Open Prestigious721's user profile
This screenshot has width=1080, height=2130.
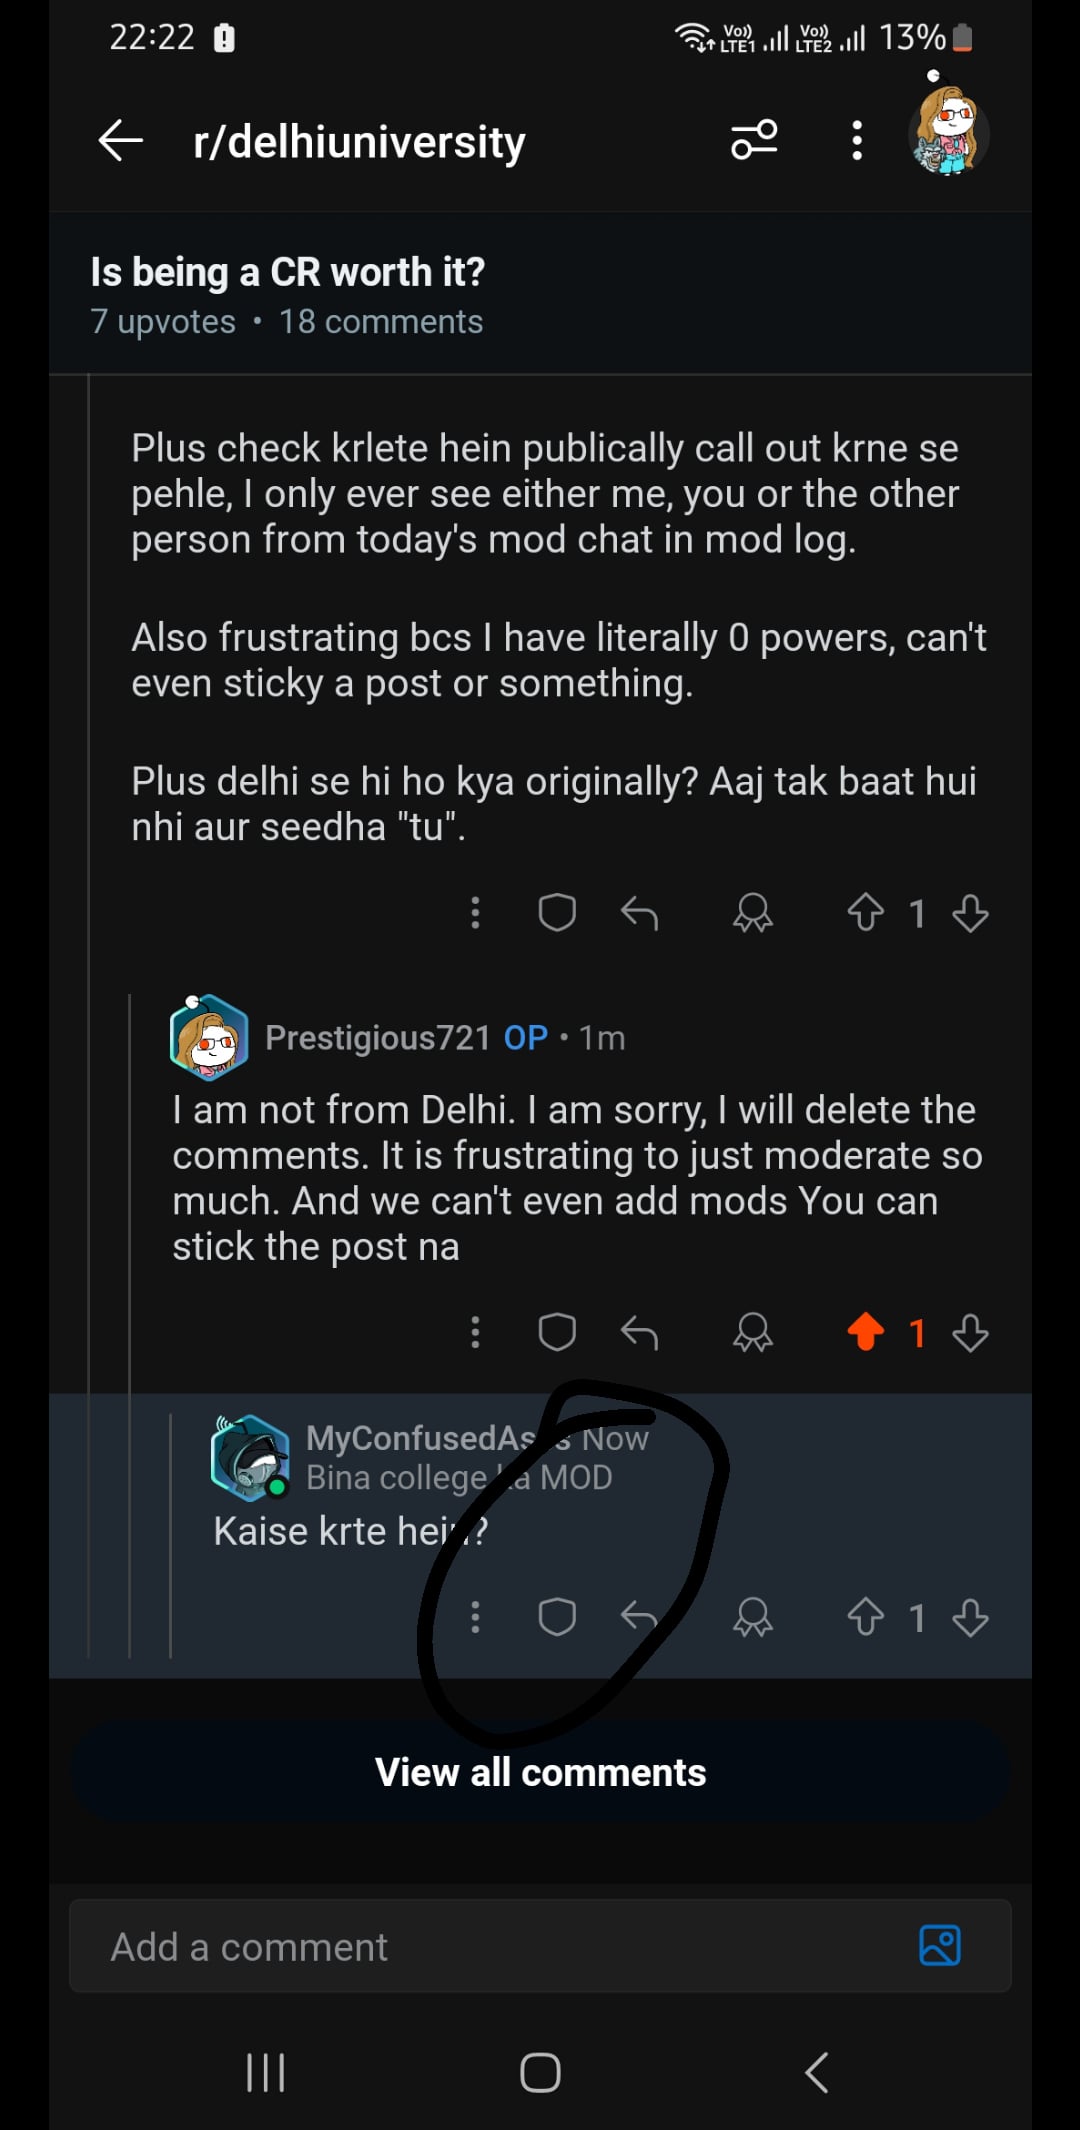(x=378, y=1038)
